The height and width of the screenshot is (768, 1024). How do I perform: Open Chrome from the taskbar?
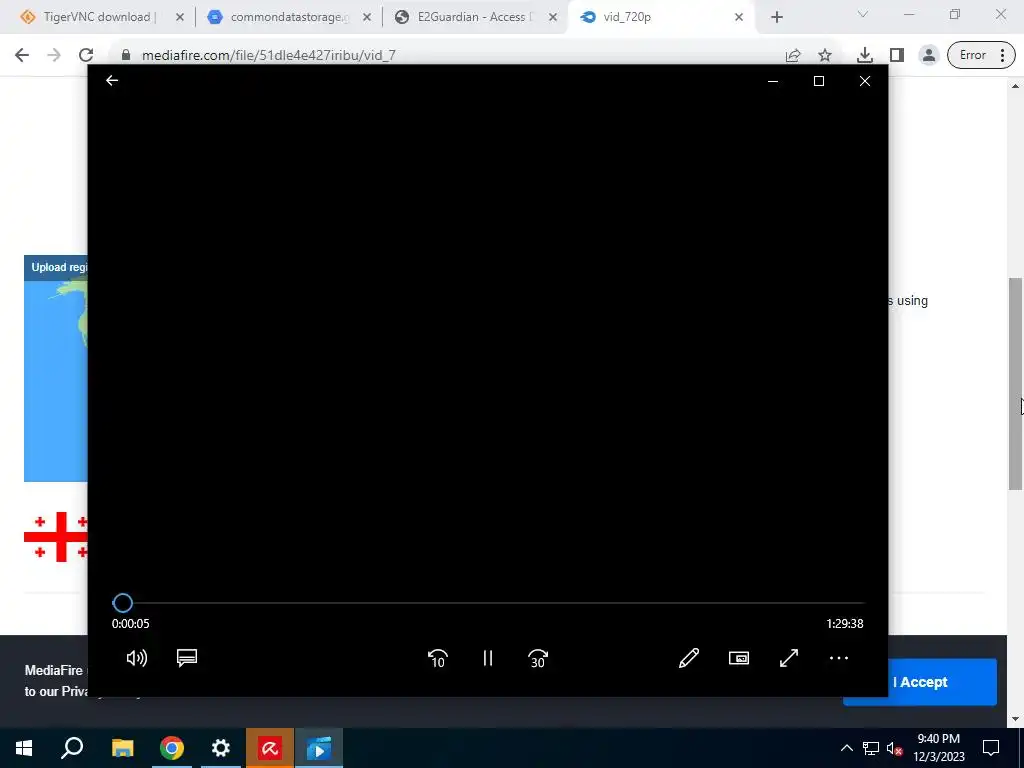(172, 748)
